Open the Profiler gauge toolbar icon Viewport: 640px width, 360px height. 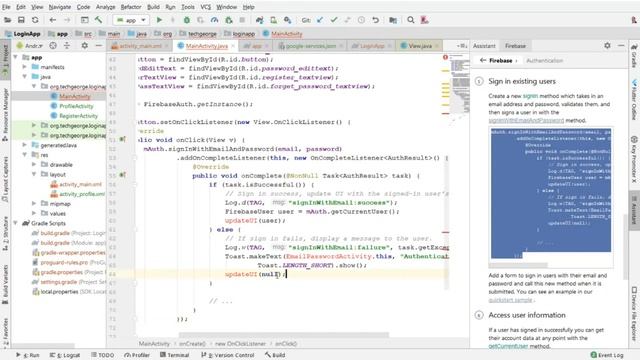214,20
